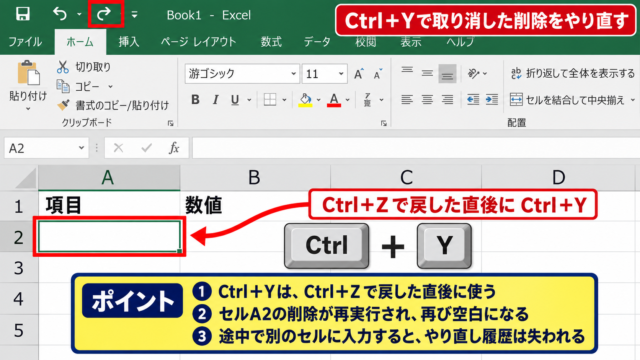Screen dimensions: 640x360
Task: Click the select-all corner triangle
Action: click(24, 178)
